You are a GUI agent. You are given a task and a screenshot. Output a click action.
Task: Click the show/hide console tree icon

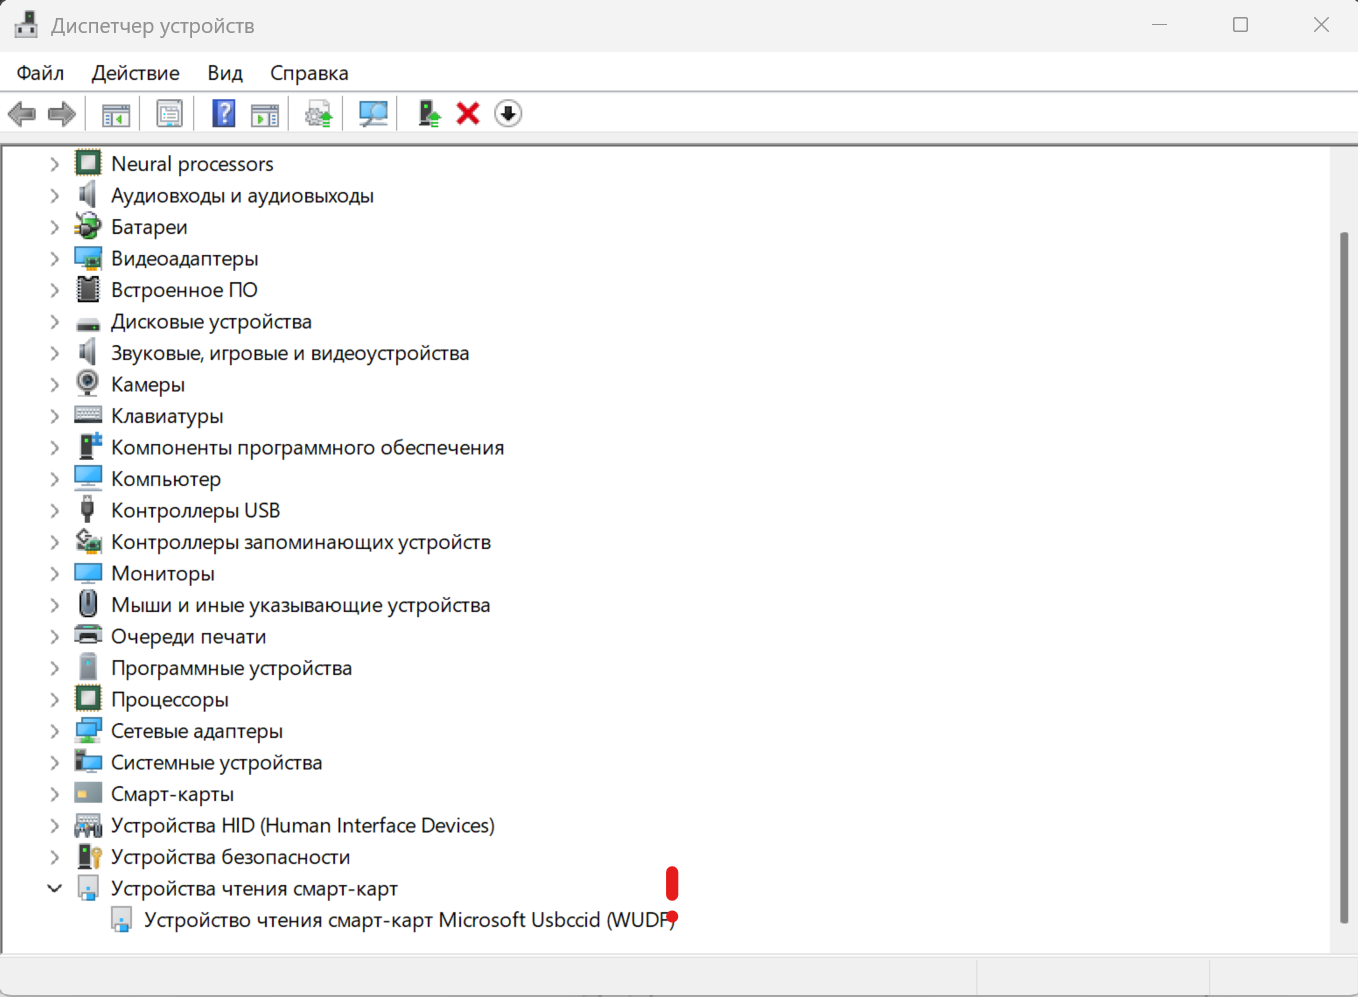coord(116,114)
